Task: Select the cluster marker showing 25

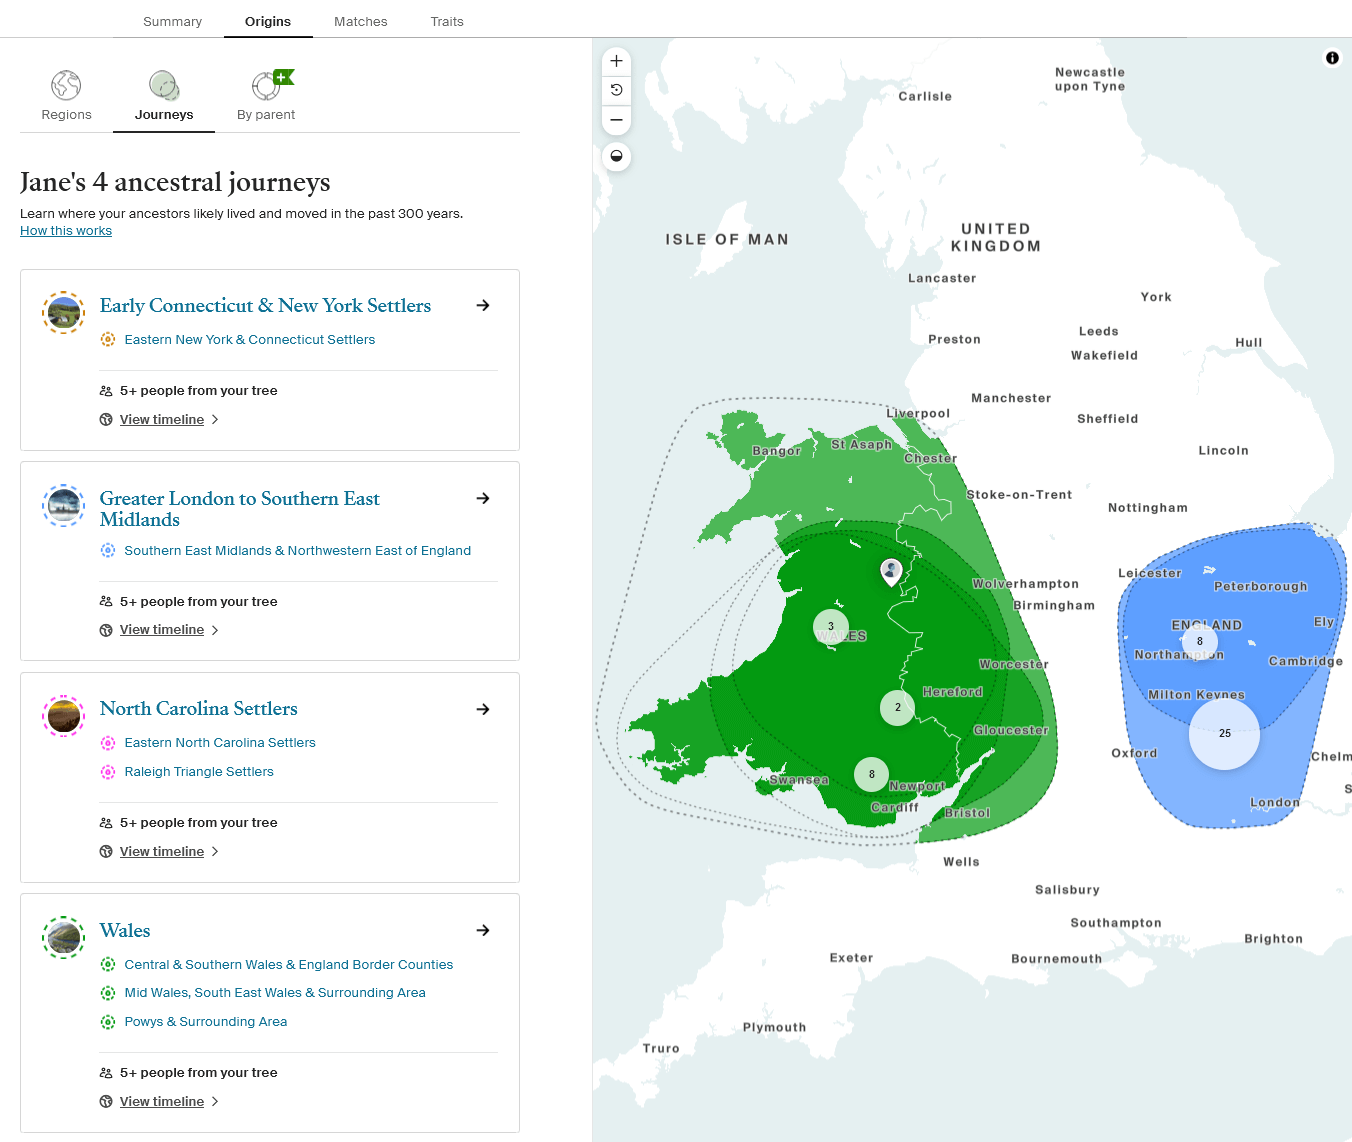Action: (x=1224, y=734)
